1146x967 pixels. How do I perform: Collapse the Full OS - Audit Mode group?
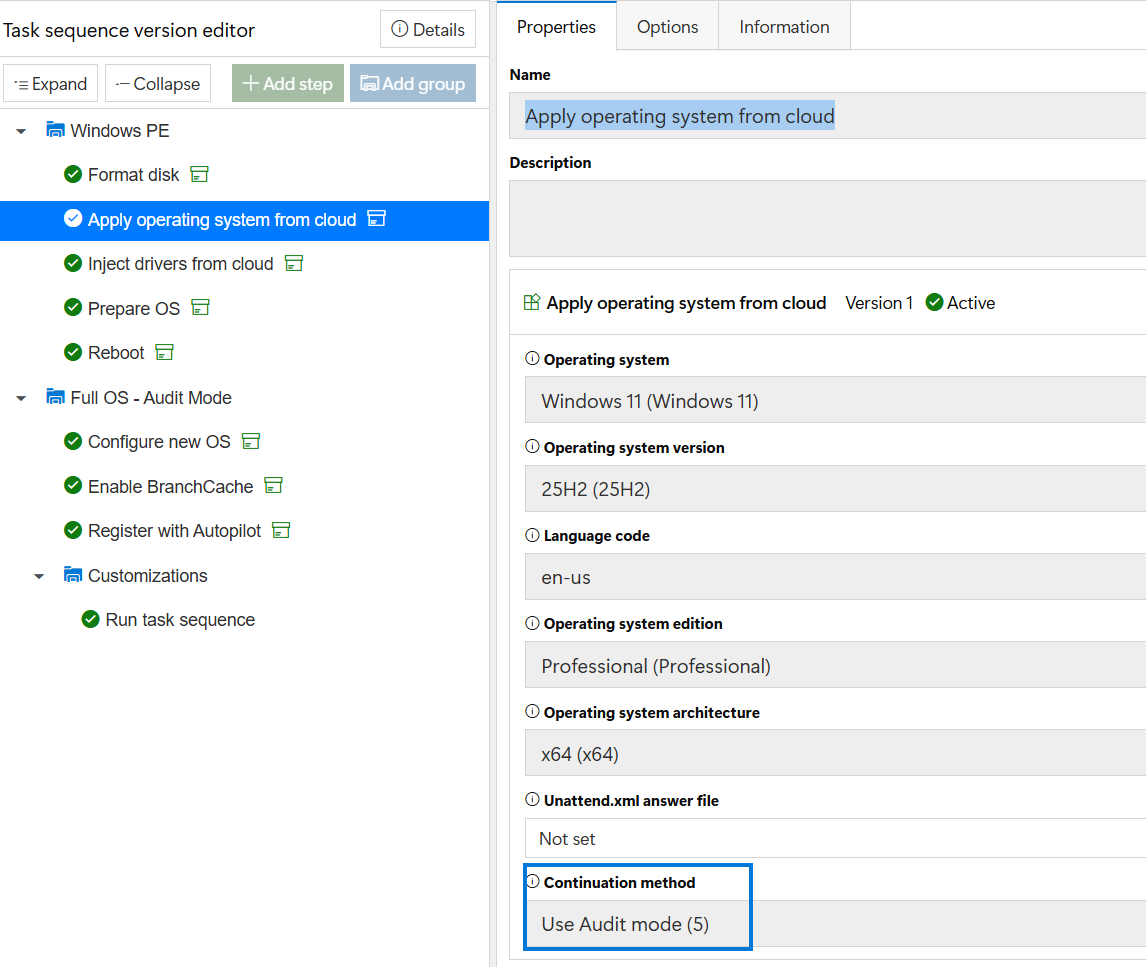click(21, 398)
